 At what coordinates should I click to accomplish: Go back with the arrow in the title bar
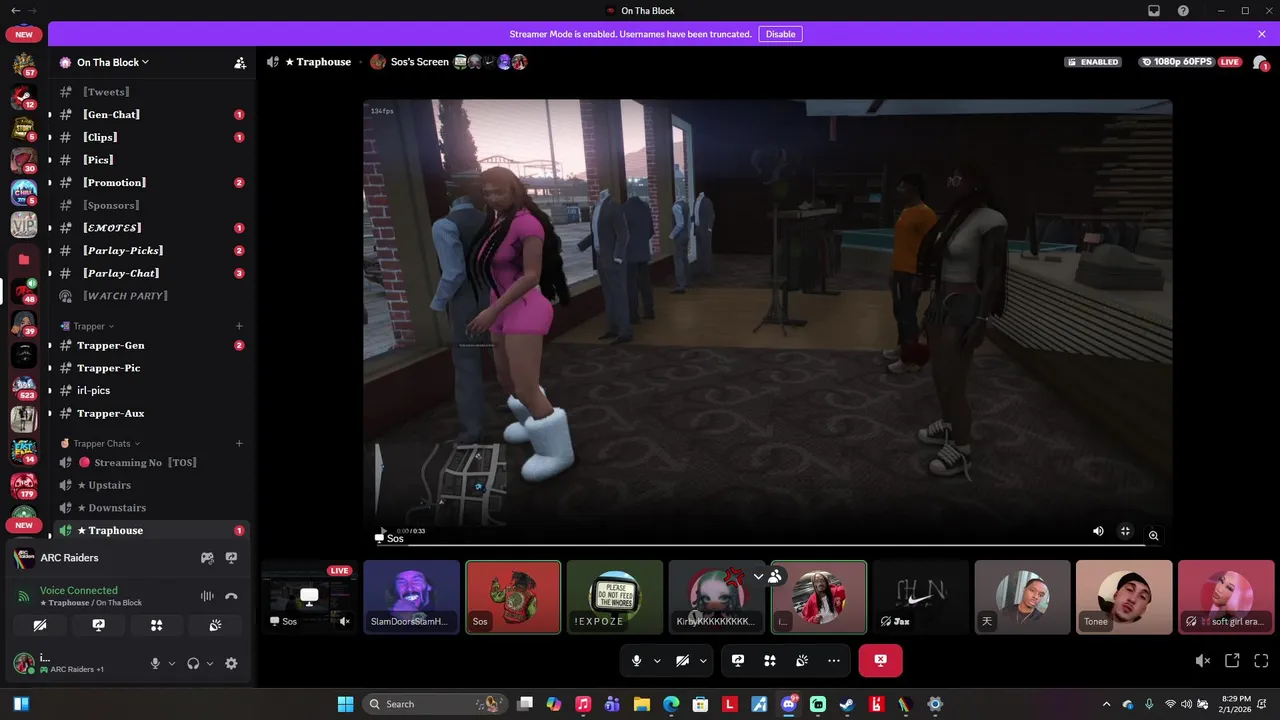point(15,11)
